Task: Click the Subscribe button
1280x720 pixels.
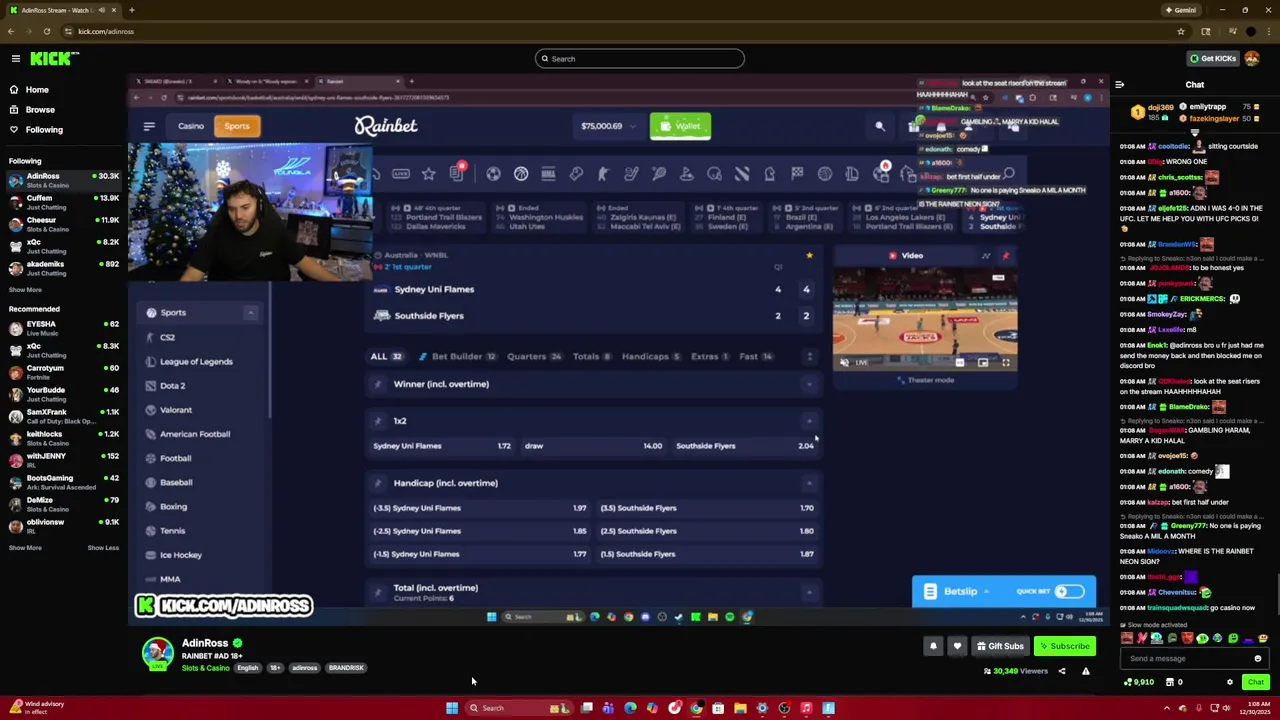Action: (x=1064, y=647)
